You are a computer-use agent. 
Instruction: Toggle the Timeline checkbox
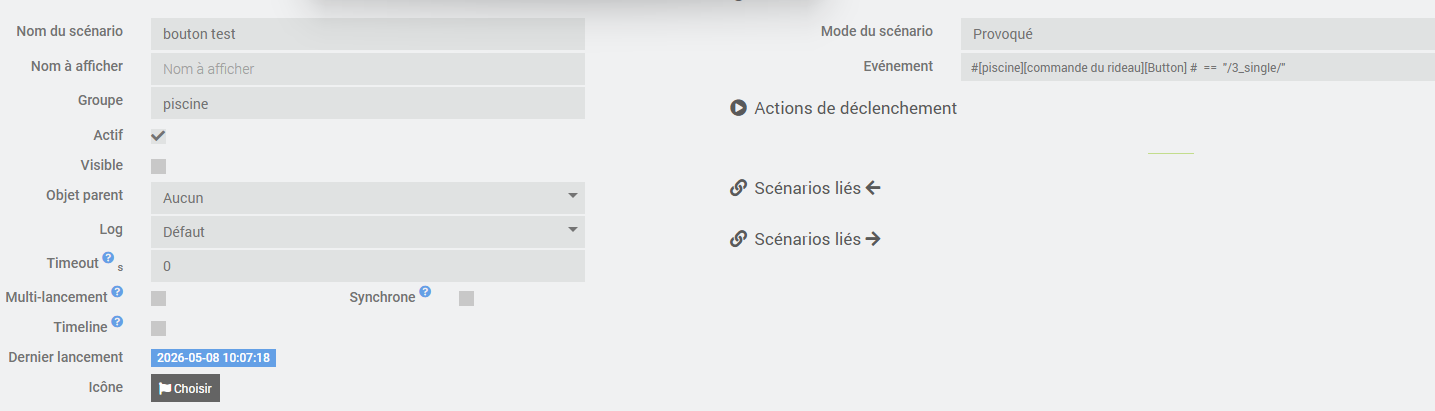point(158,328)
